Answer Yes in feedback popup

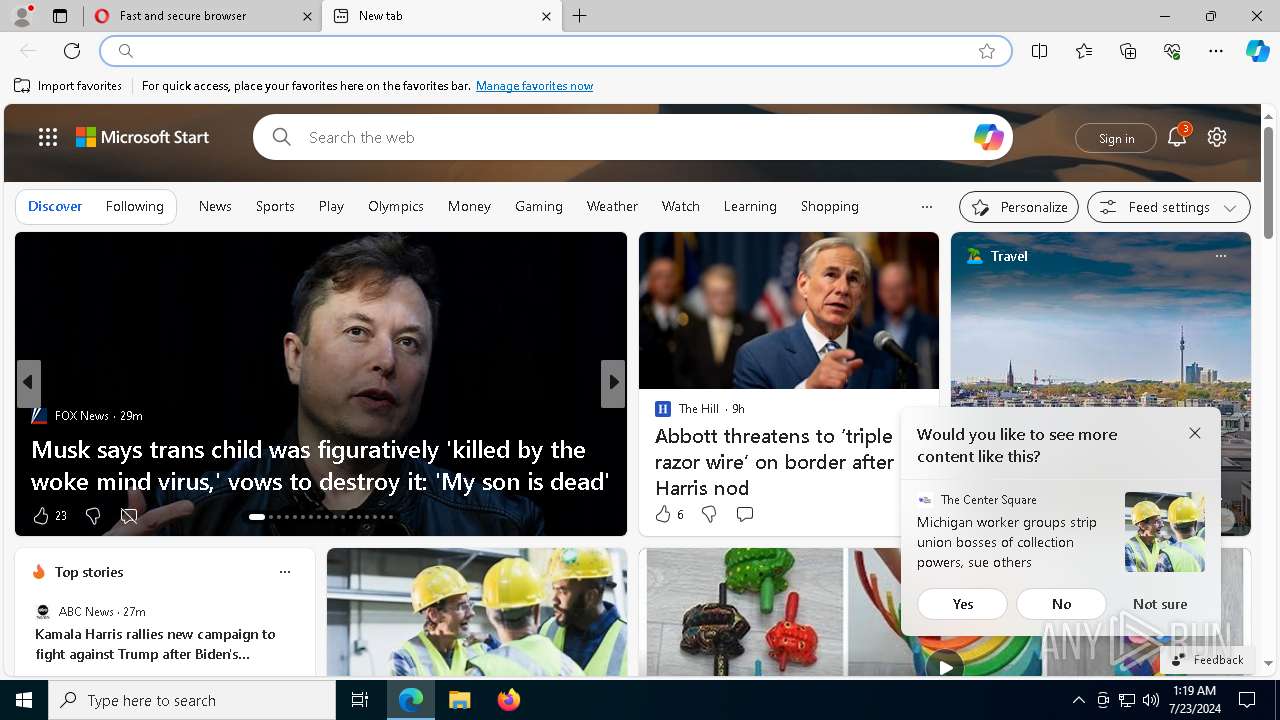point(963,604)
